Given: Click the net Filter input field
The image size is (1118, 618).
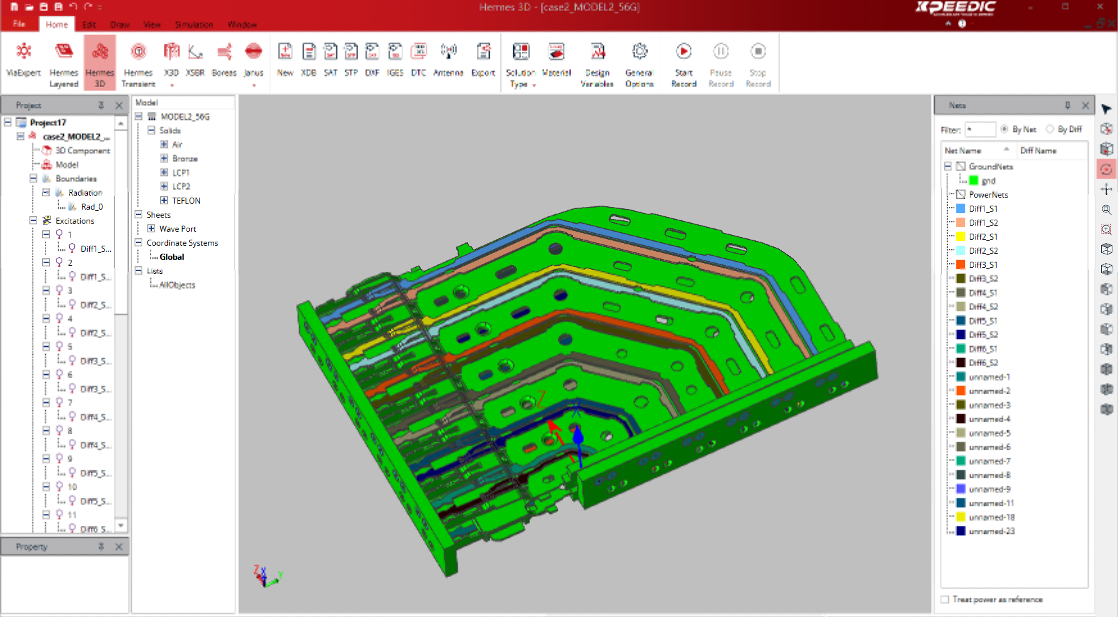Looking at the screenshot, I should [x=980, y=129].
